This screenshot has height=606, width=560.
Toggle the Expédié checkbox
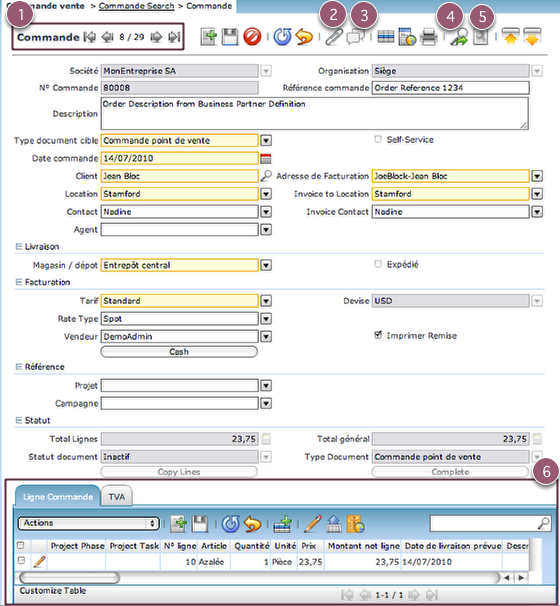click(x=378, y=264)
